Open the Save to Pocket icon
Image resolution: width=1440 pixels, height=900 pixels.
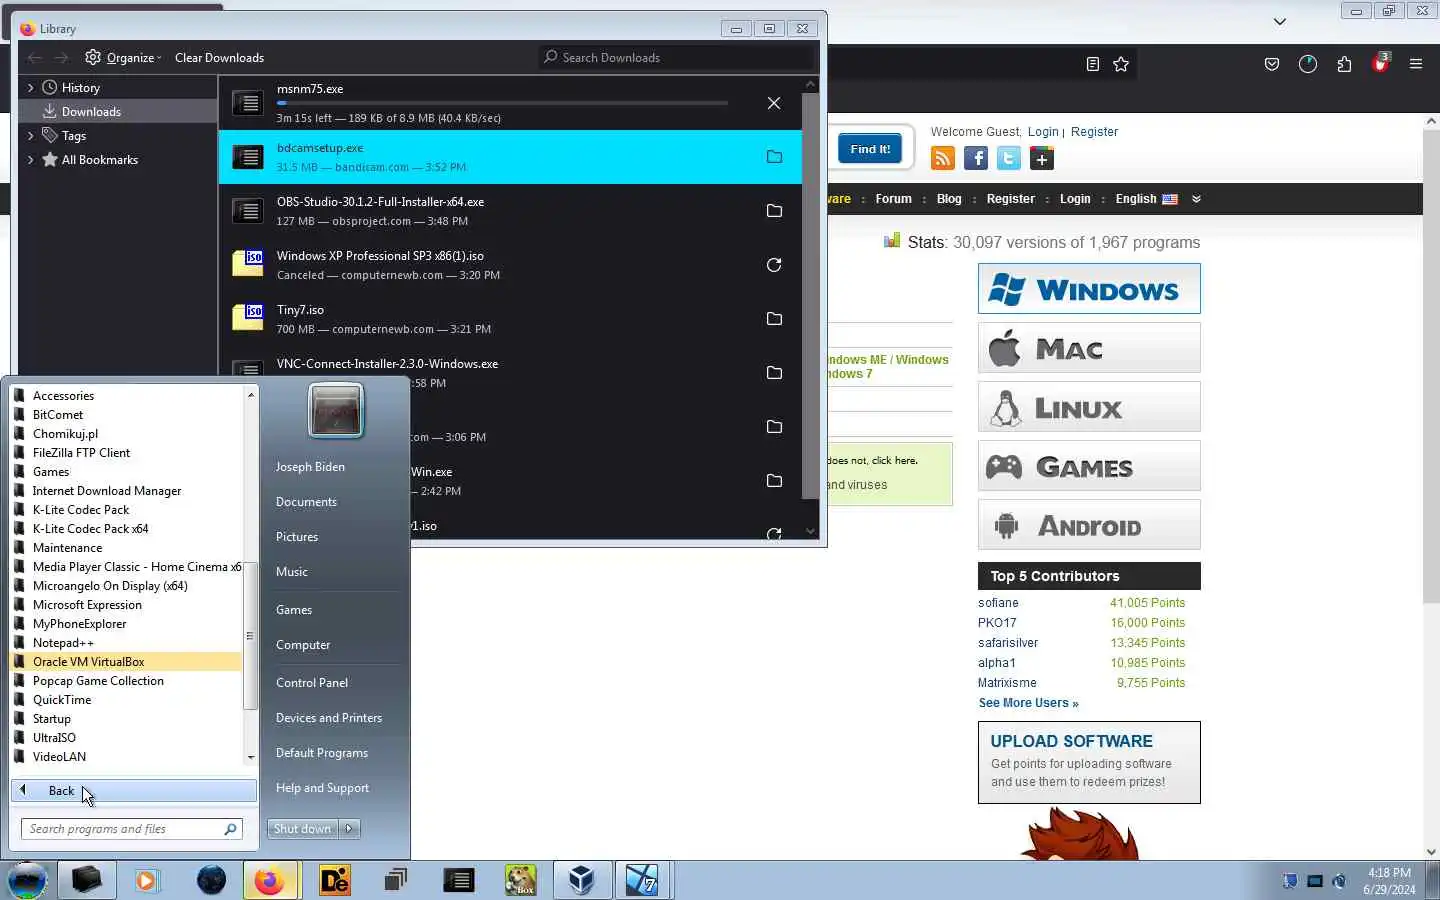pyautogui.click(x=1272, y=64)
